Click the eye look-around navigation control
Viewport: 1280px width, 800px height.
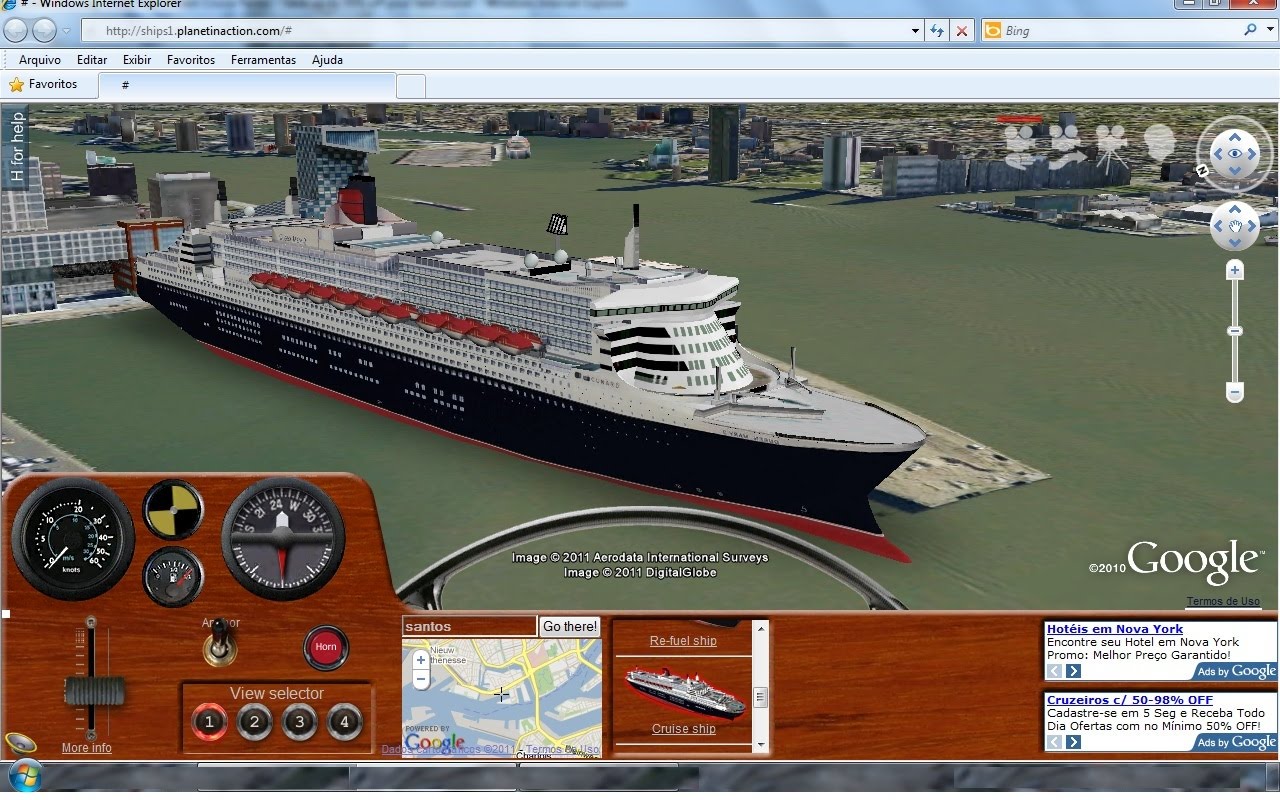click(1234, 153)
